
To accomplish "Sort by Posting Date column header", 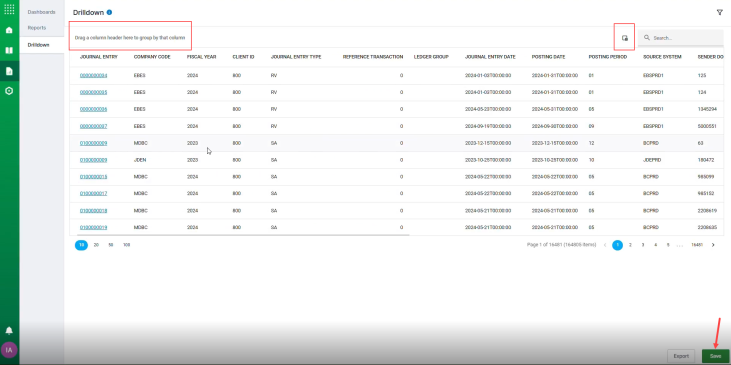I will 548,57.
